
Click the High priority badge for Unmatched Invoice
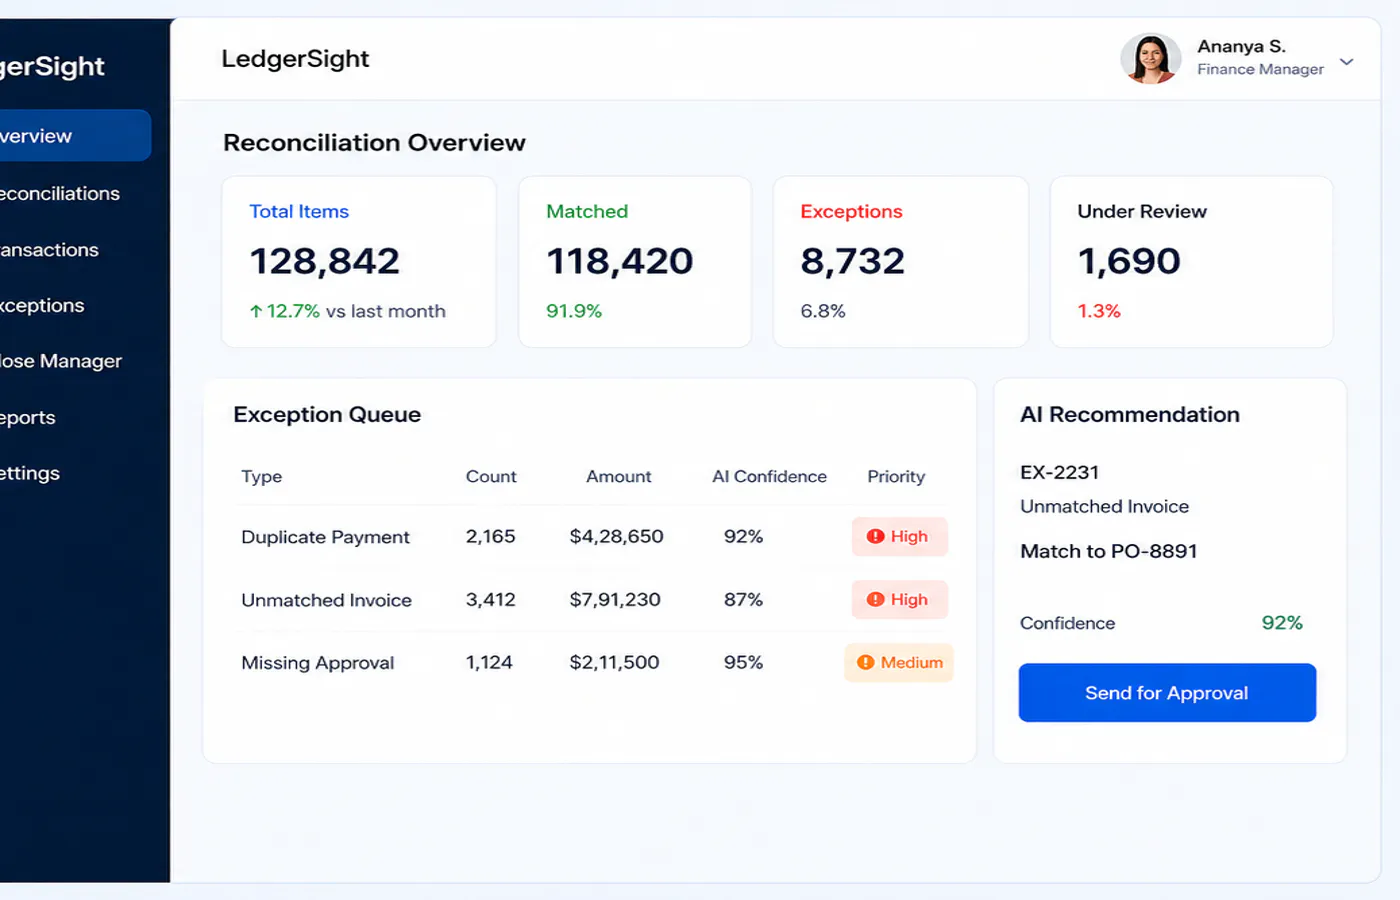coord(899,599)
